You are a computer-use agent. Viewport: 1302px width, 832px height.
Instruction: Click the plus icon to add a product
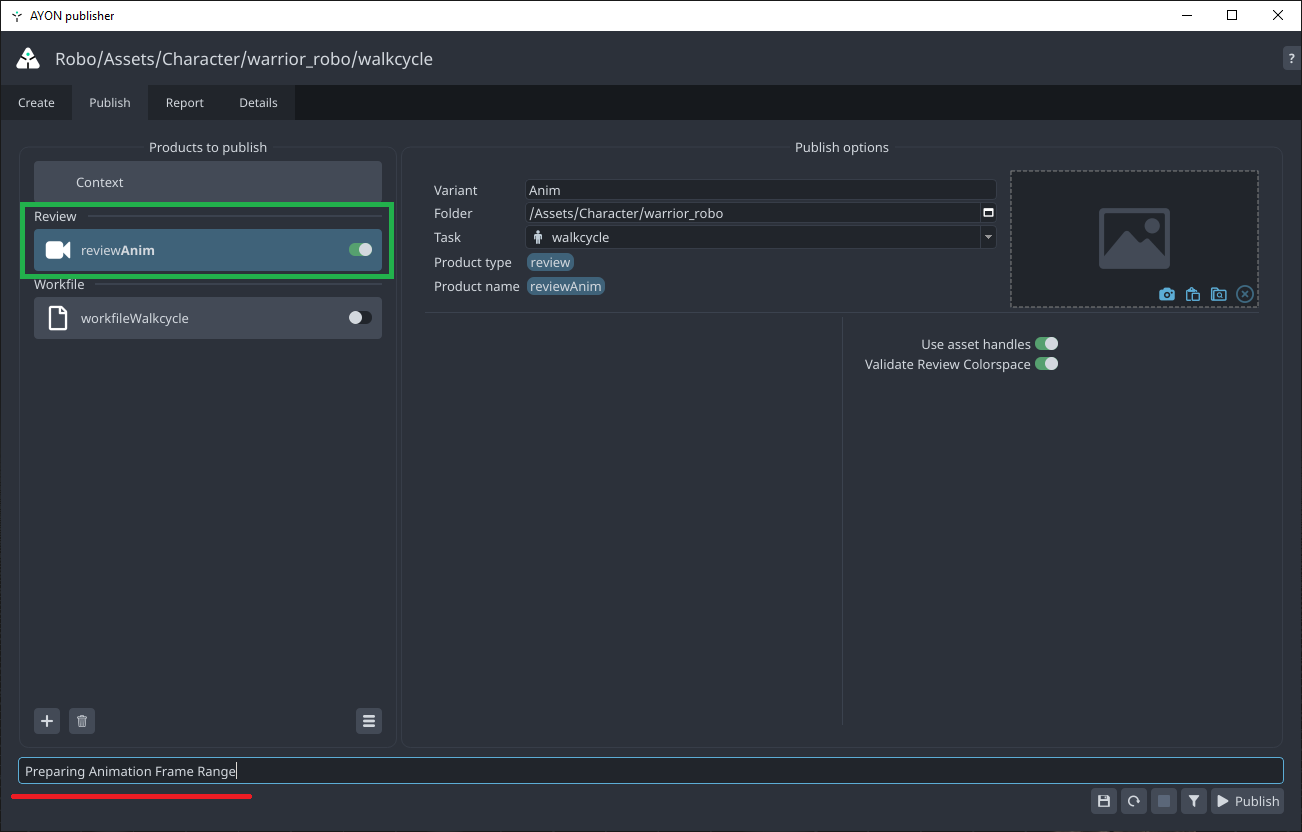(47, 720)
